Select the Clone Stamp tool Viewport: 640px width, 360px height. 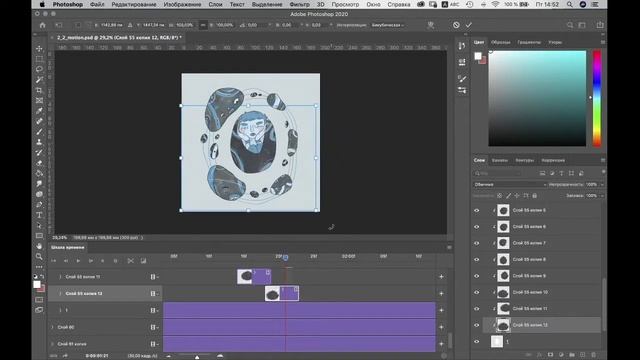click(39, 142)
